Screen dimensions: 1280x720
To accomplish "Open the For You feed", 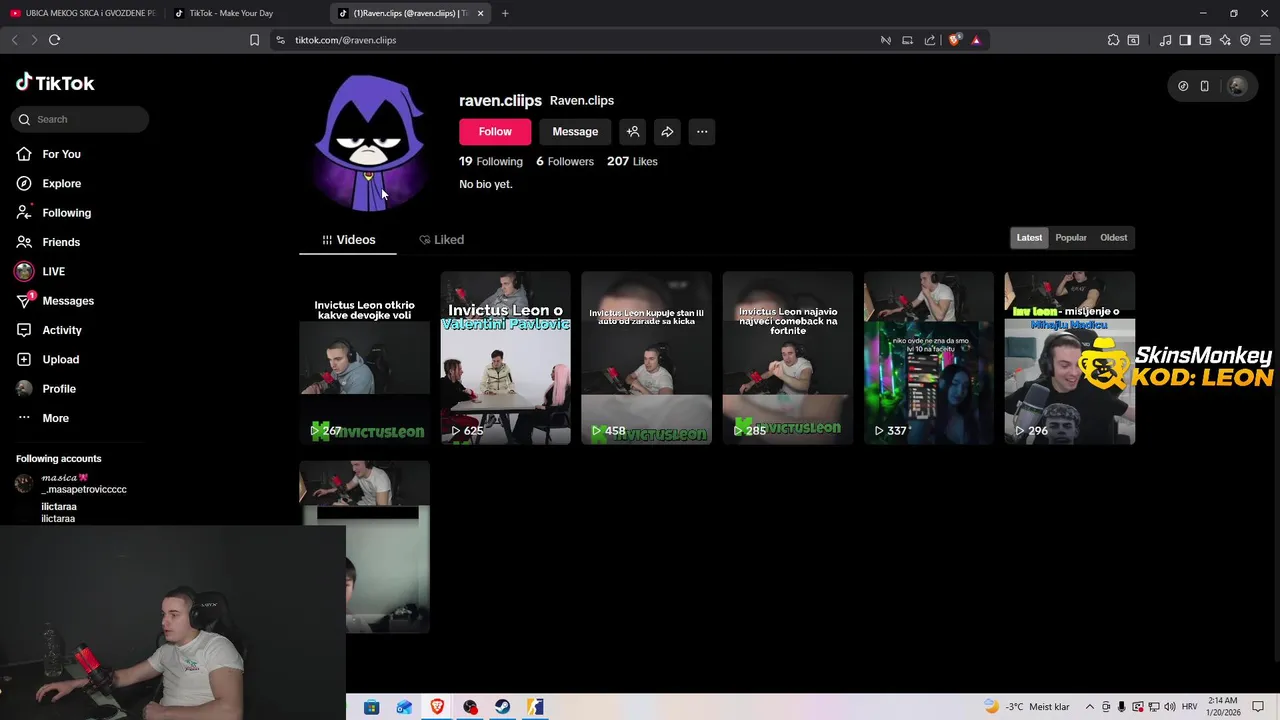I will [61, 154].
